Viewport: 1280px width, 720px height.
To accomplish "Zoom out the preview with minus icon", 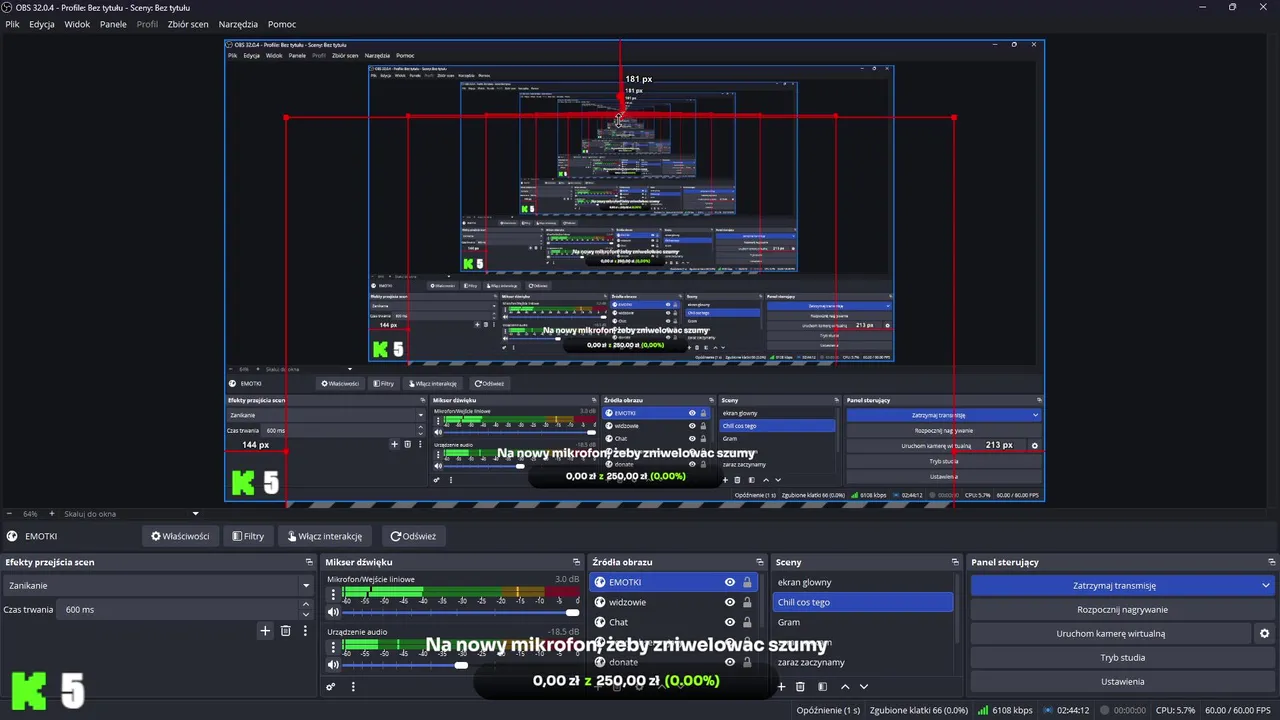I will [8, 514].
